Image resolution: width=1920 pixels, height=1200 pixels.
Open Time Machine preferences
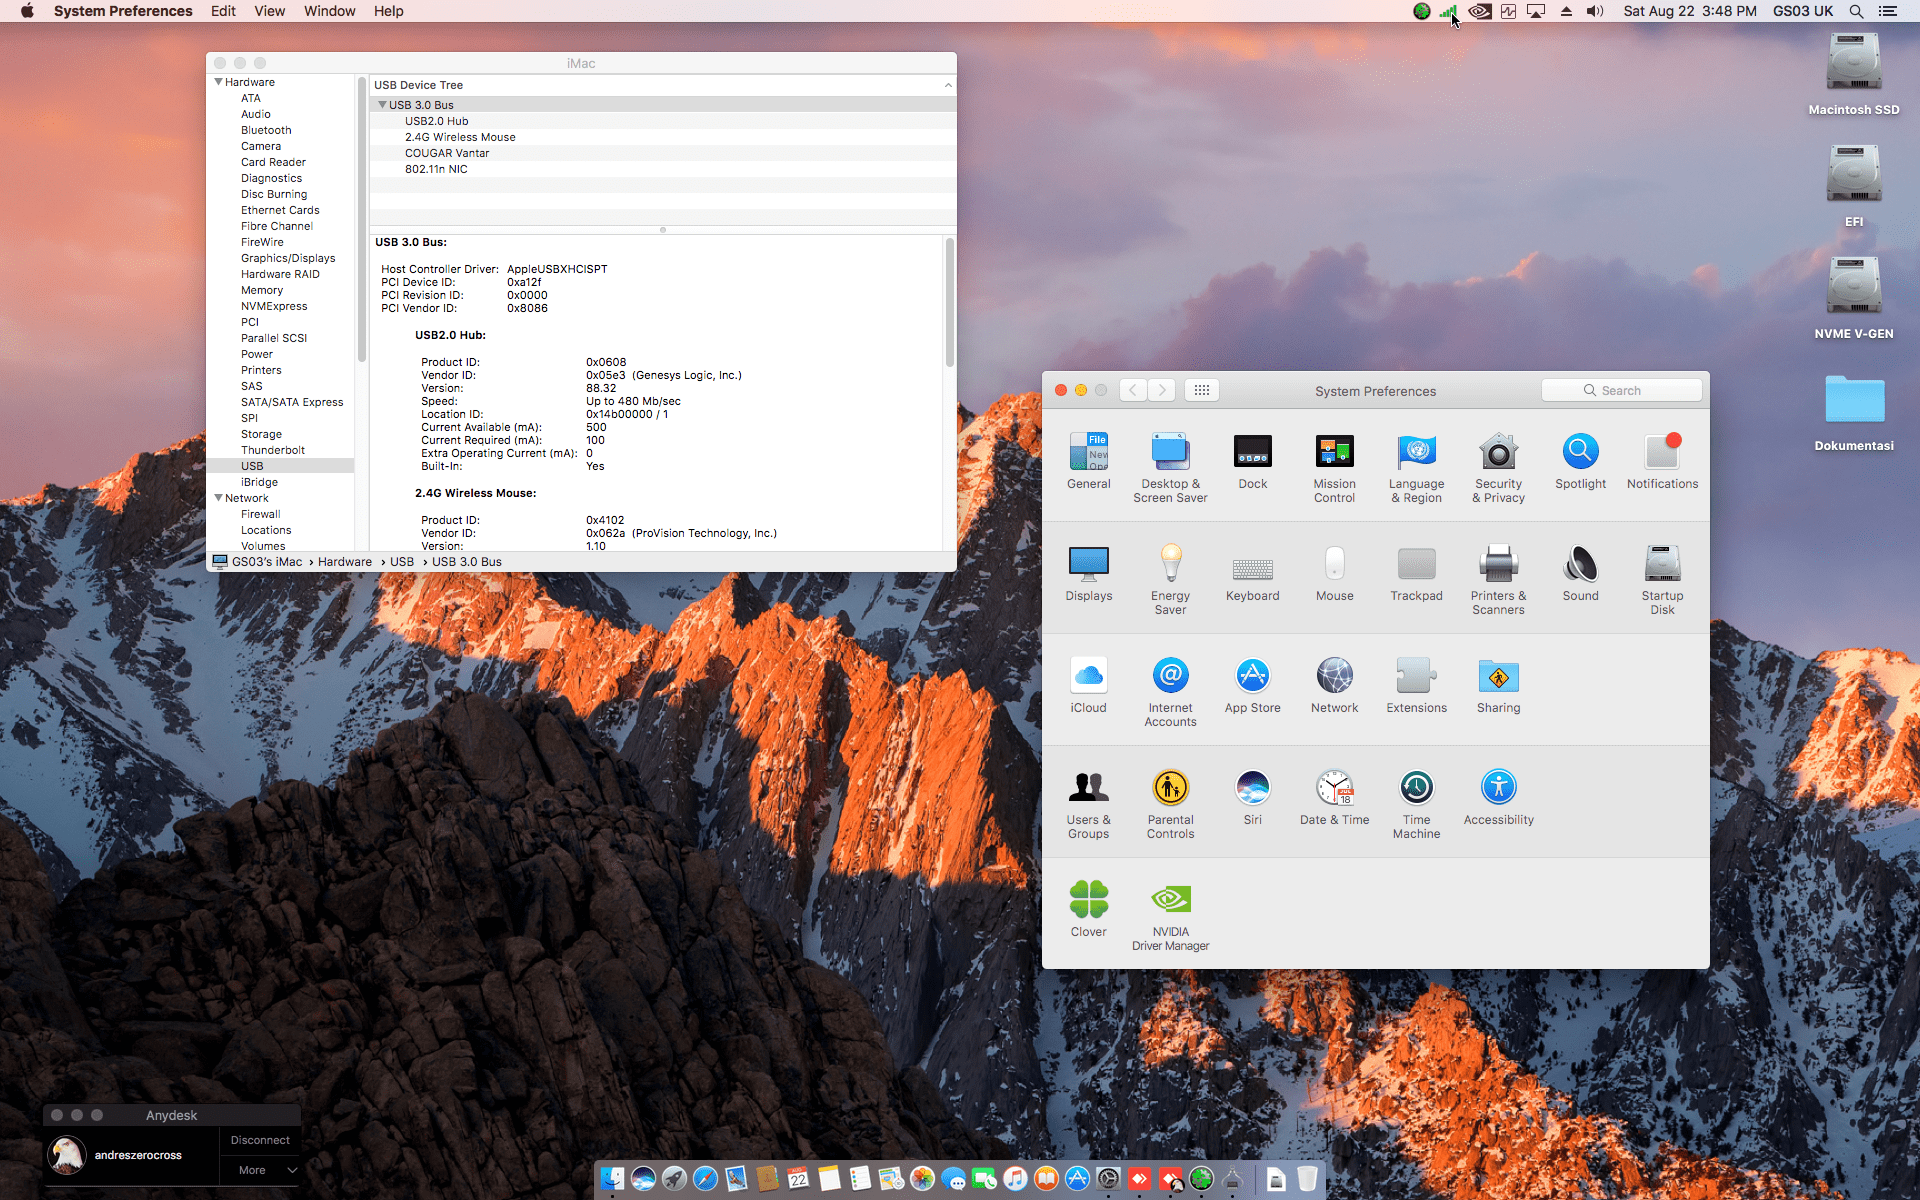(1416, 803)
